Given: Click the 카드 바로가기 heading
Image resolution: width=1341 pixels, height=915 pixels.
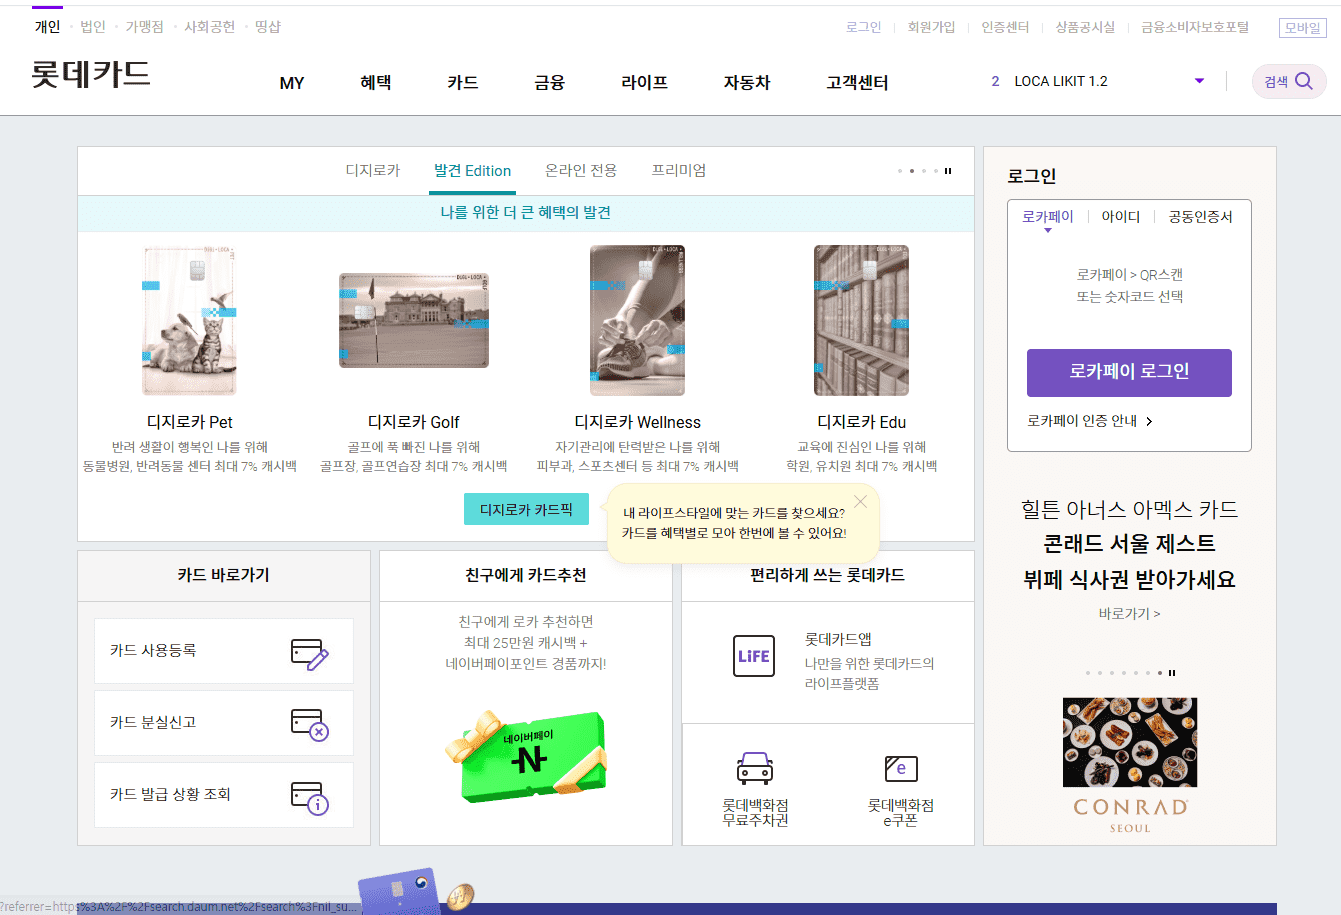Looking at the screenshot, I should click(x=224, y=575).
